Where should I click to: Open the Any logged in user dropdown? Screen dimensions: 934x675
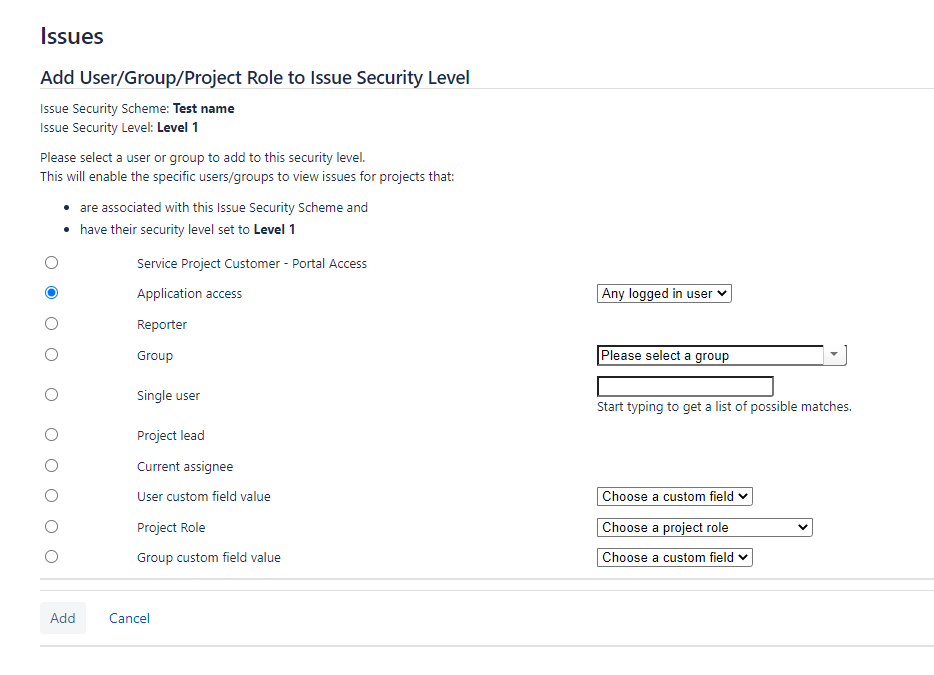click(x=665, y=294)
